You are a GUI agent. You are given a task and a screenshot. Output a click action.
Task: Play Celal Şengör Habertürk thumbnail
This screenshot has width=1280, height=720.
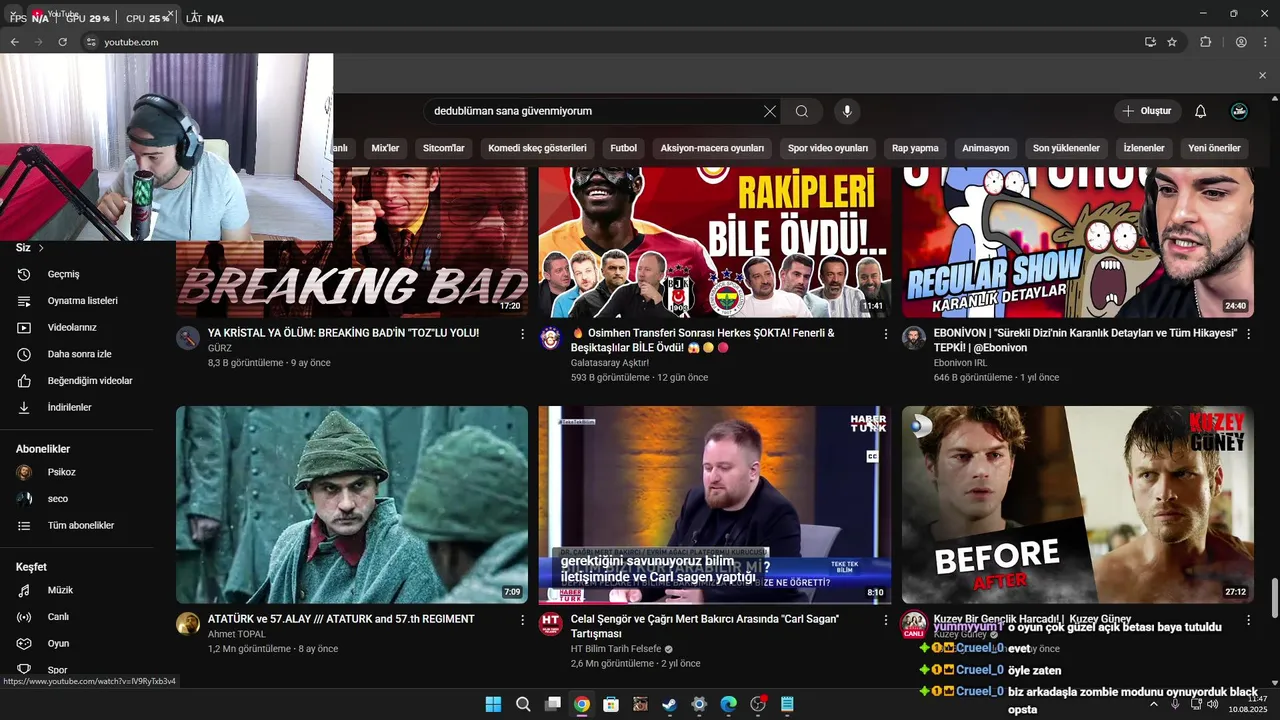tap(715, 504)
